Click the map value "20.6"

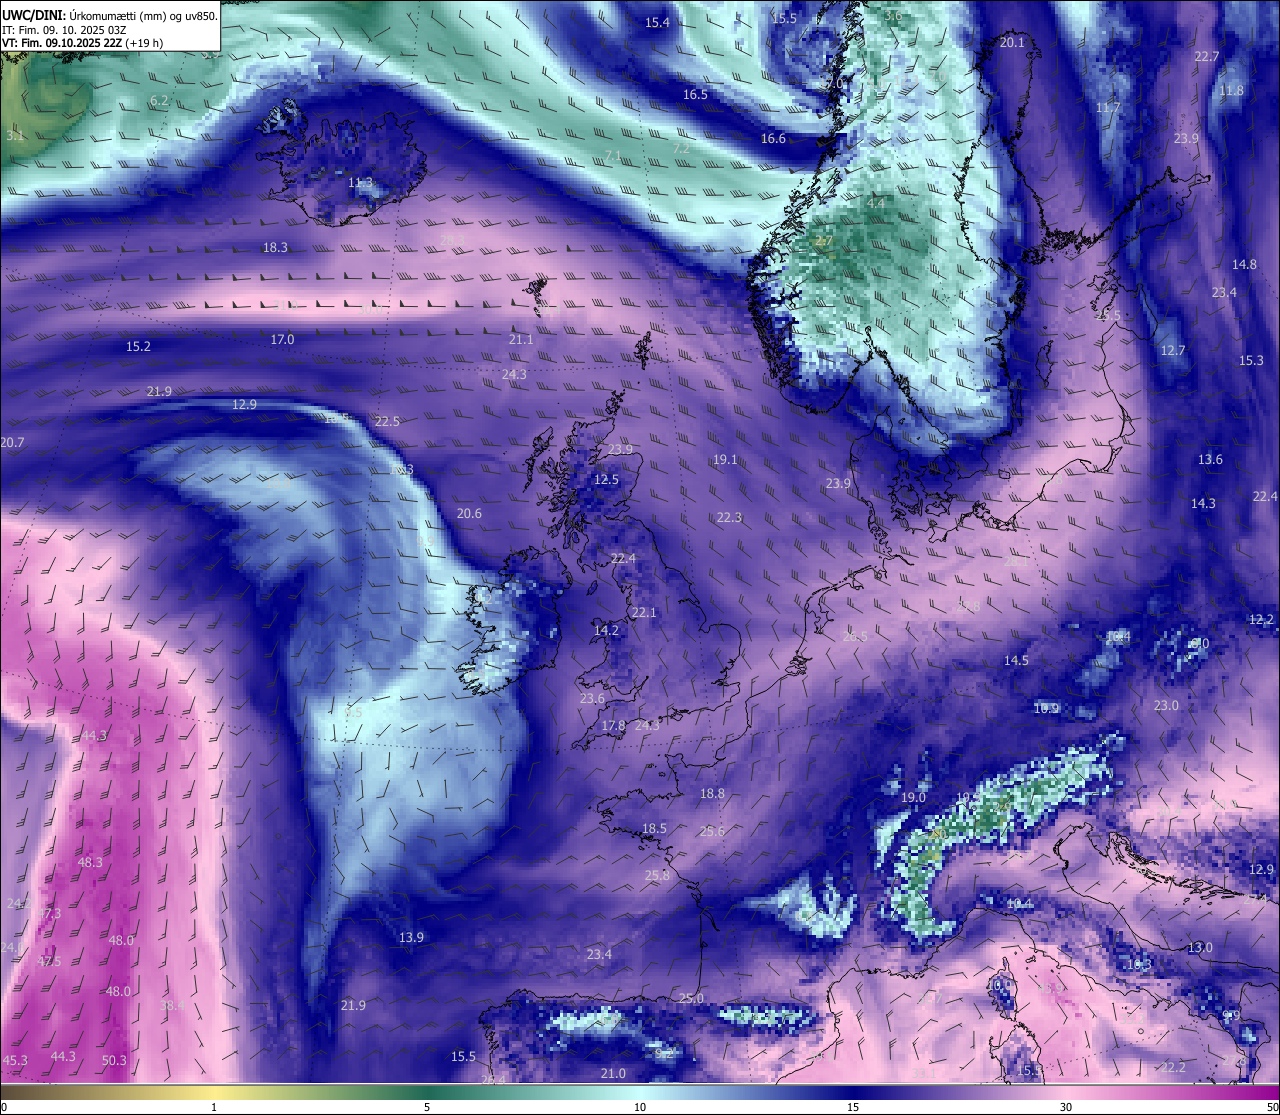tap(469, 513)
